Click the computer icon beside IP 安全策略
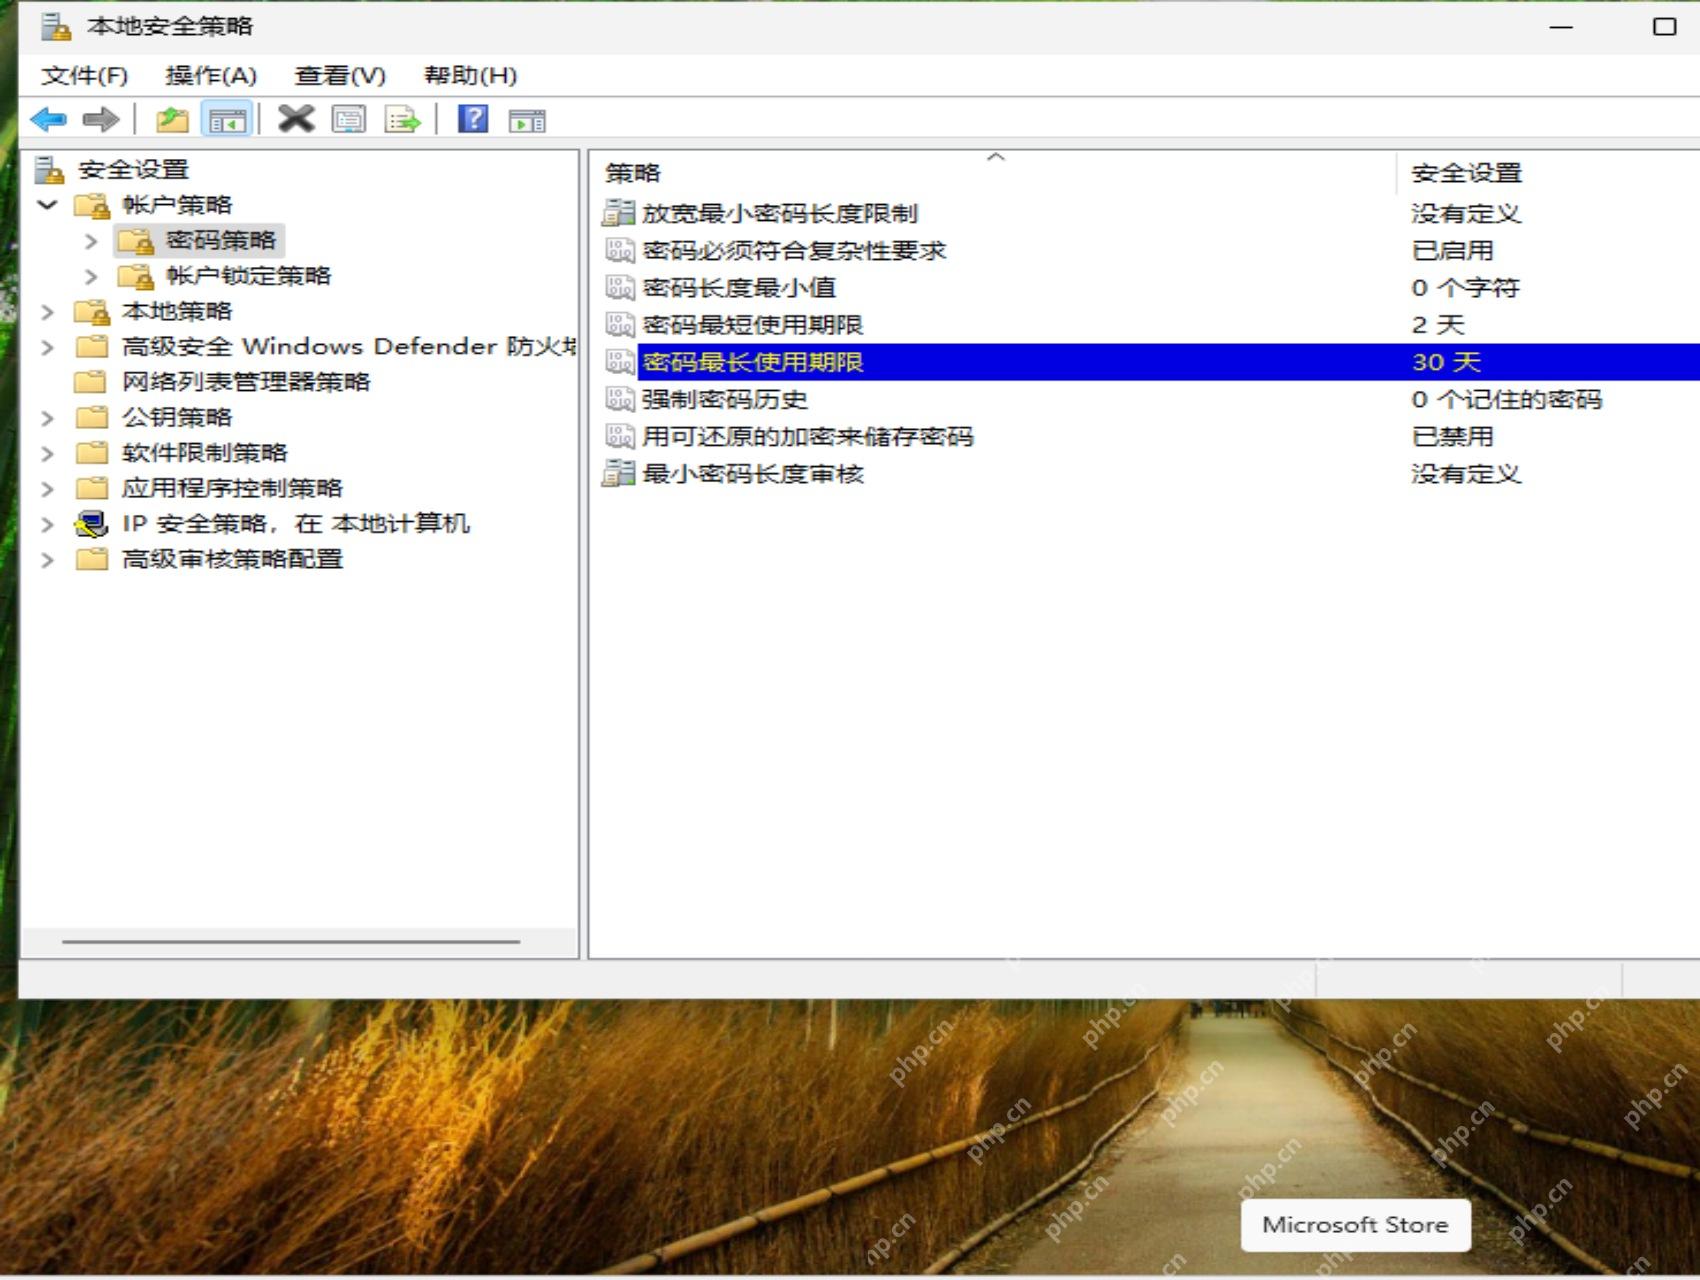 [x=92, y=523]
